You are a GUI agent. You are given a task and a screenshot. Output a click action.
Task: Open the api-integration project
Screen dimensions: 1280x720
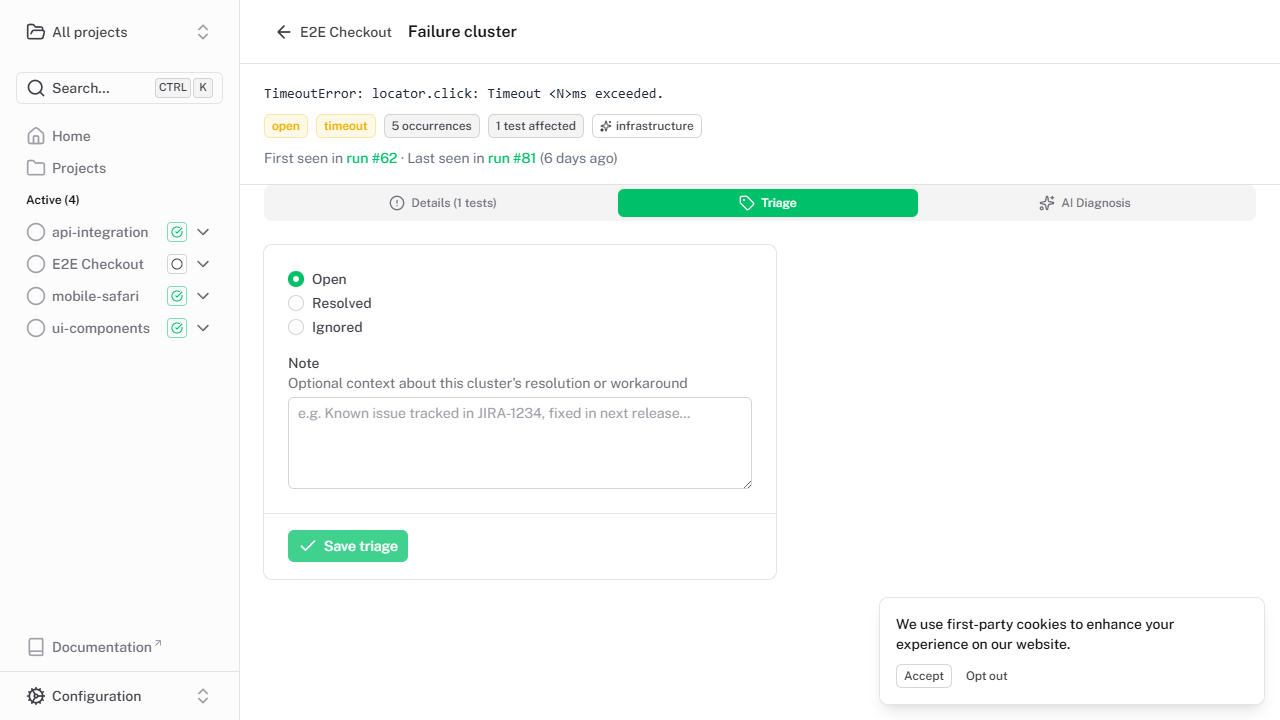point(100,232)
